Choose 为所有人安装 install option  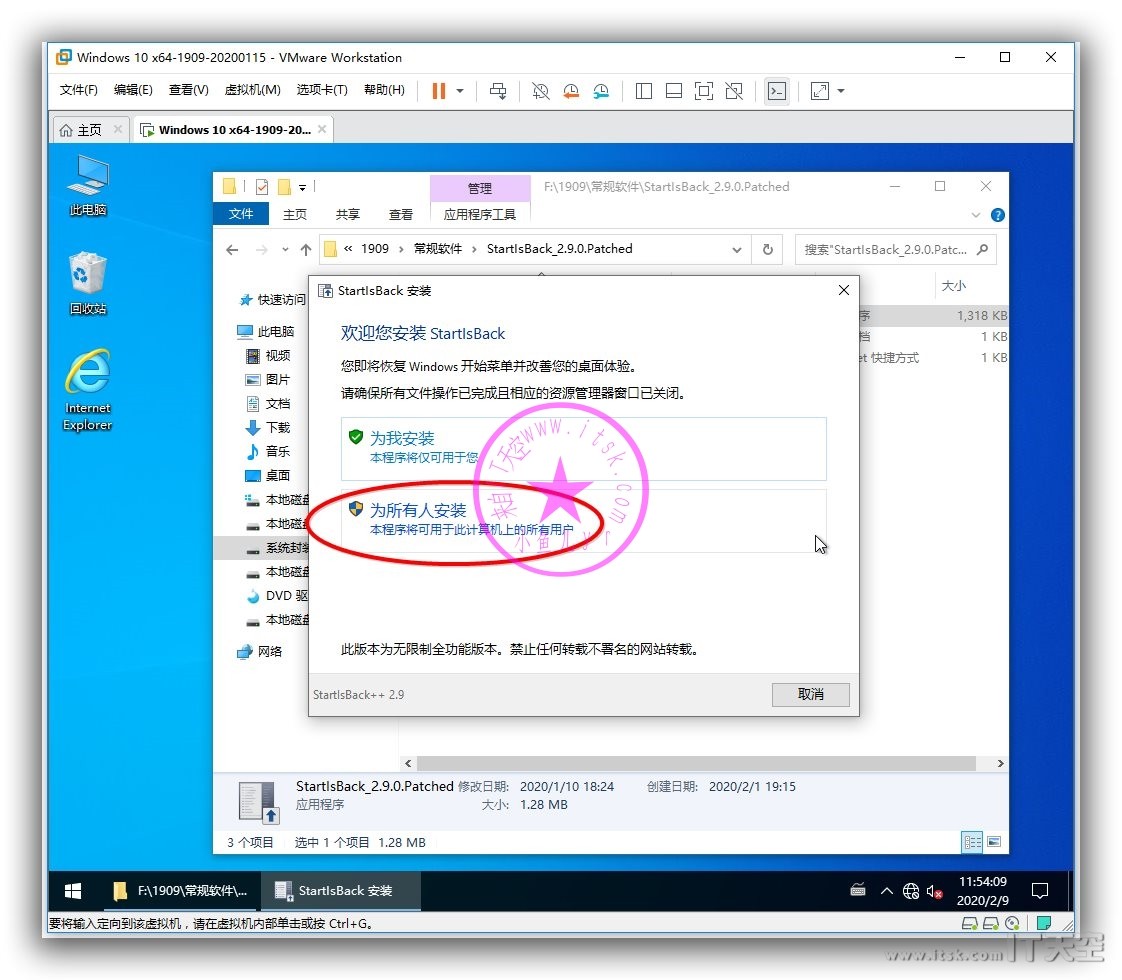click(584, 520)
